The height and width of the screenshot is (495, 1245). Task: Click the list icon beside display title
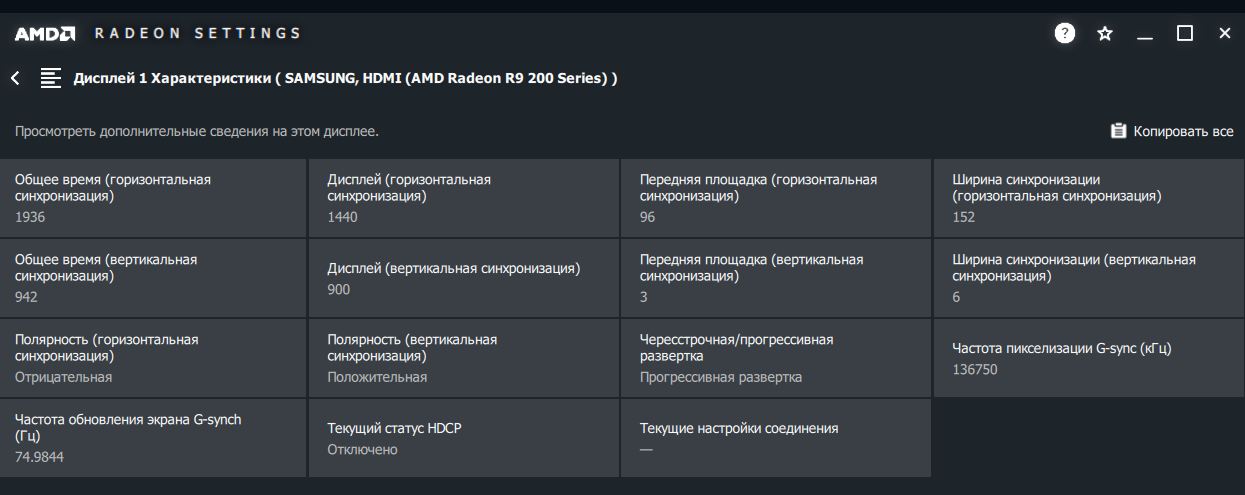(x=50, y=78)
